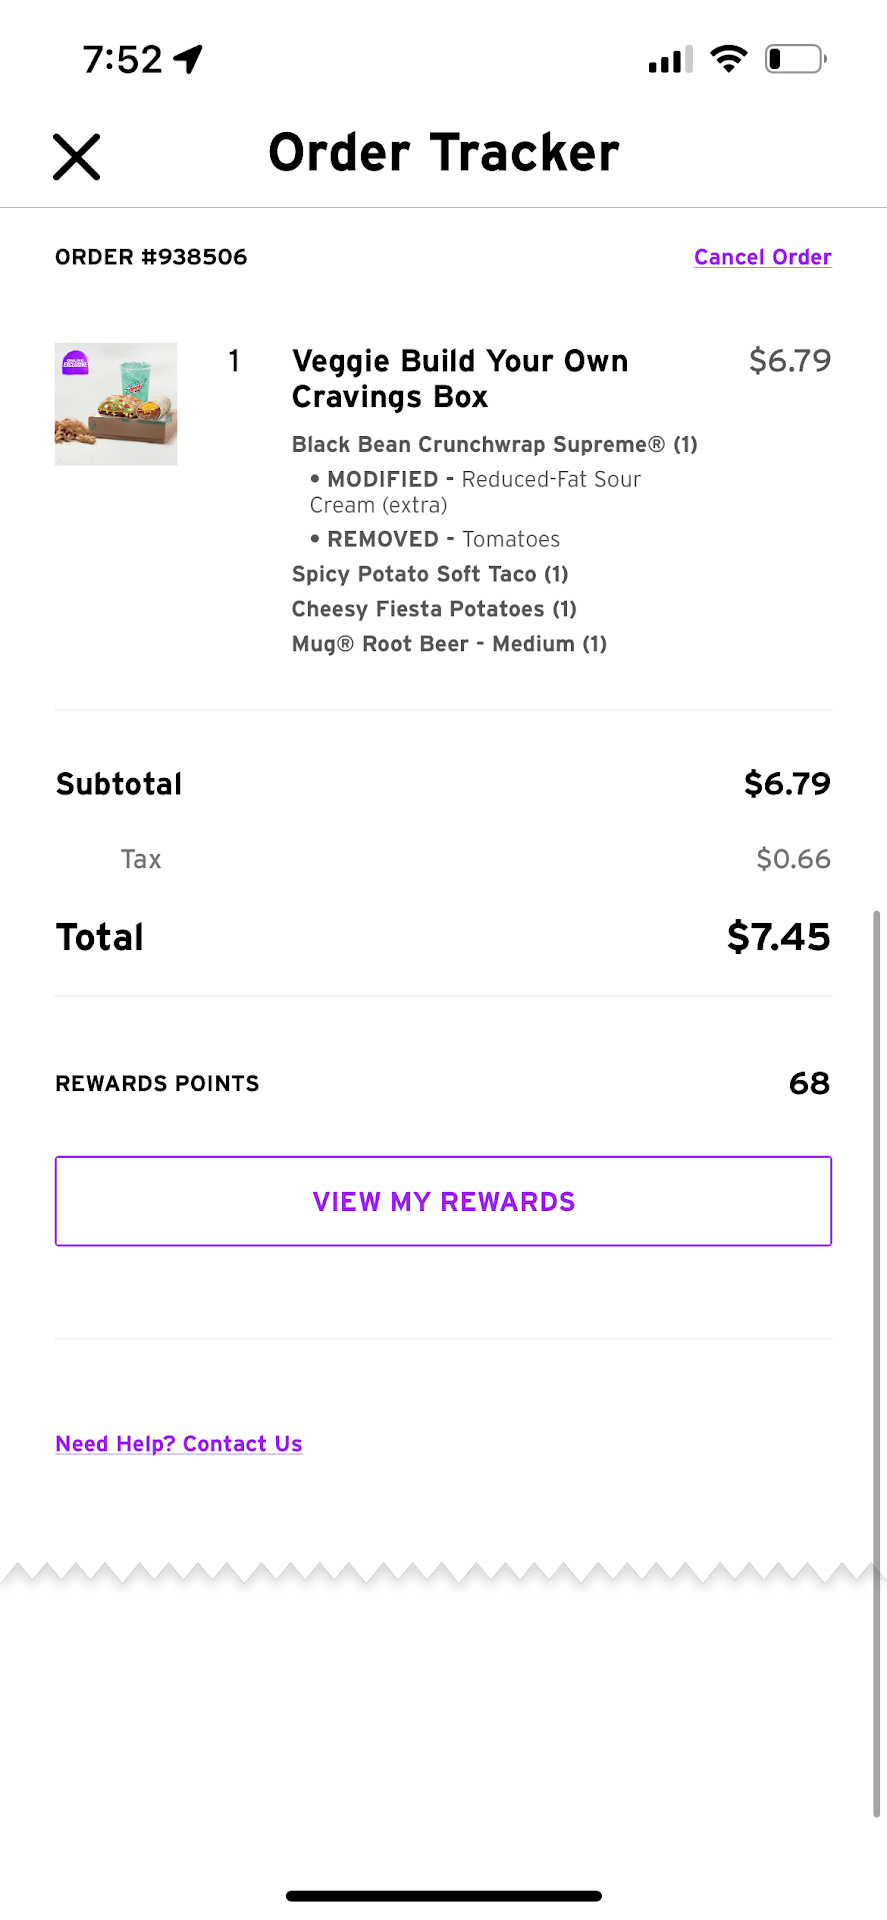Tap the Total amount $7.45
Screen dimensions: 887x1920
[x=778, y=937]
